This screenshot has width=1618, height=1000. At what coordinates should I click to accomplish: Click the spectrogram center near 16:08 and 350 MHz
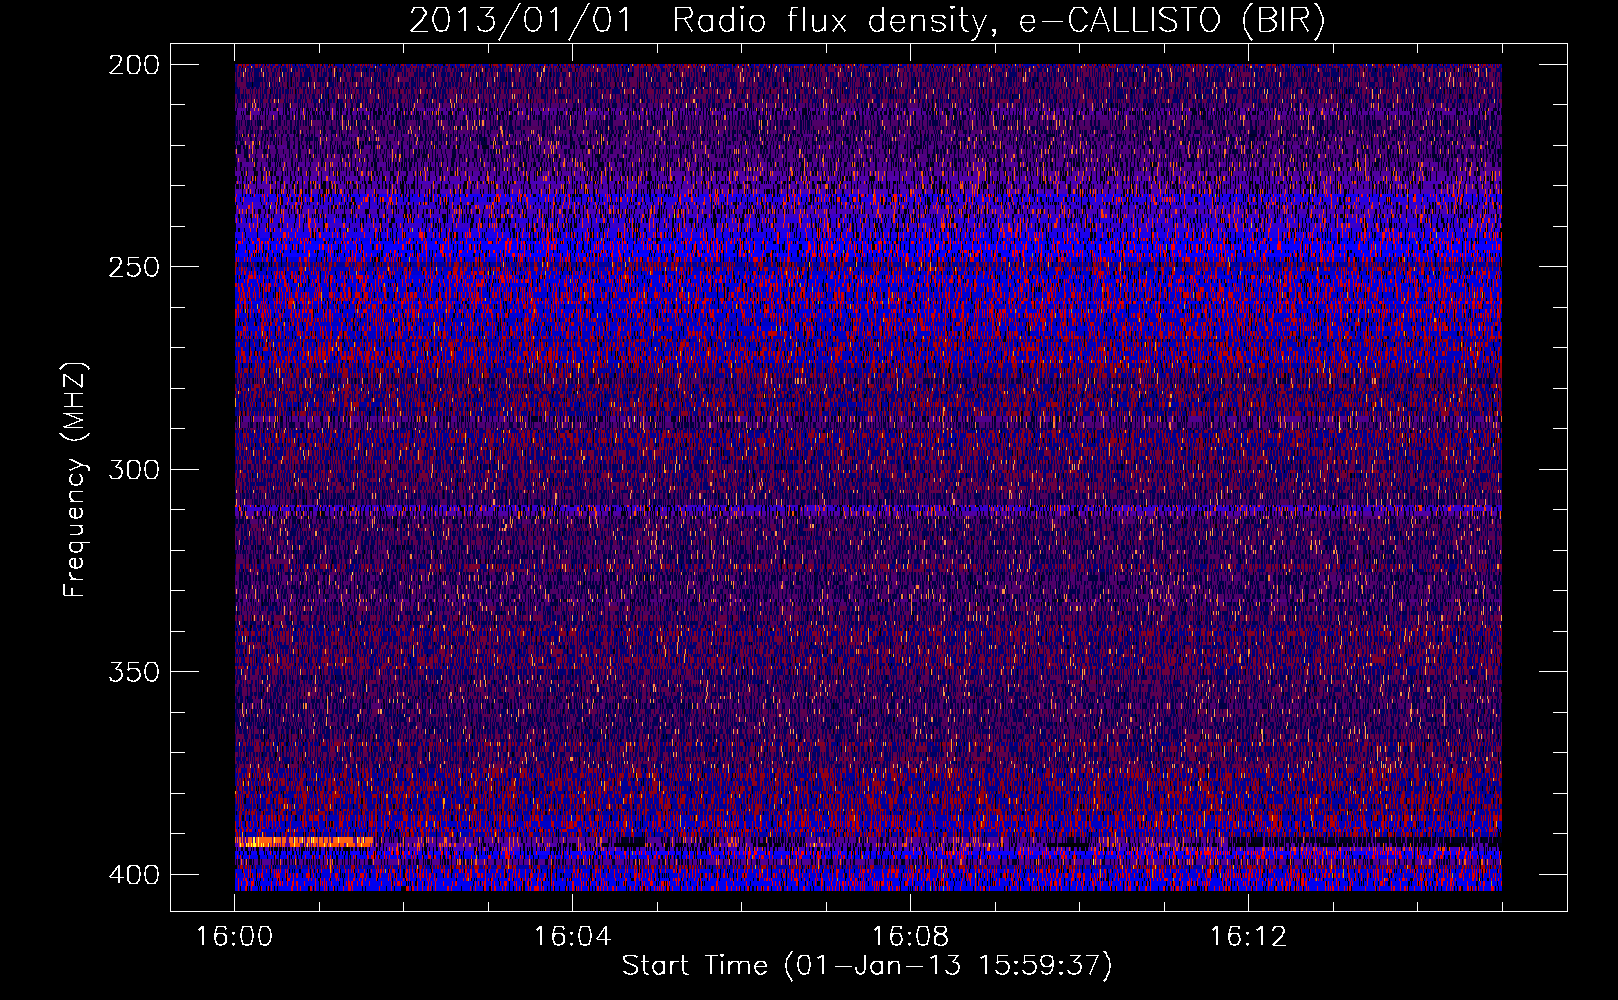click(x=910, y=671)
